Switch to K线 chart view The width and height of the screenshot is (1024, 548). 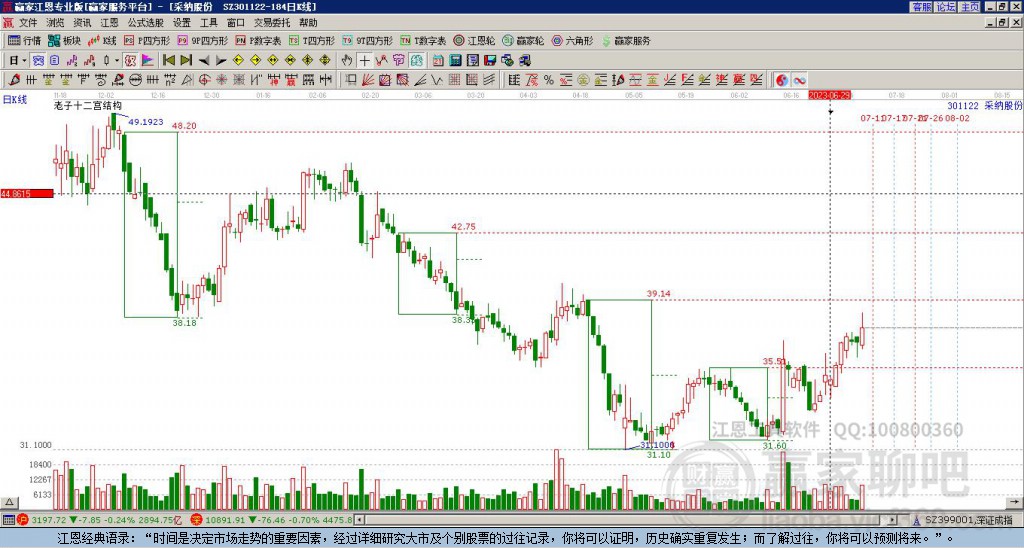[102, 40]
